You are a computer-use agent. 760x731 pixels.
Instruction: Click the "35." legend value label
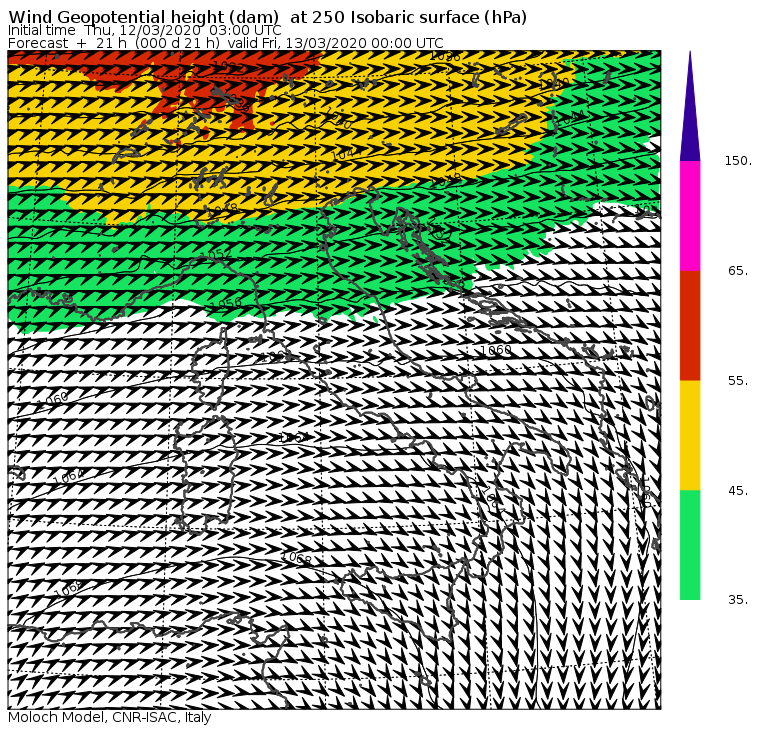click(x=738, y=600)
